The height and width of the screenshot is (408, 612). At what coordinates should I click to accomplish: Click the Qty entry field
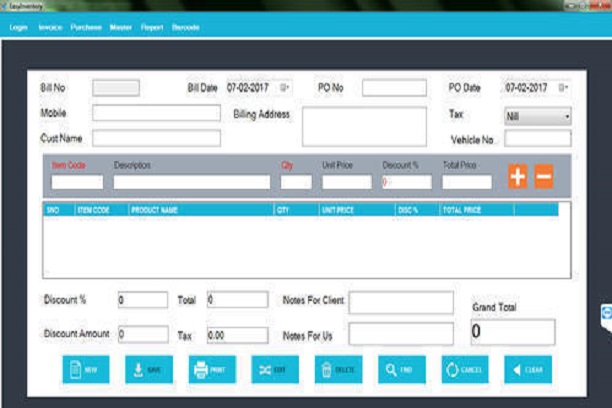296,182
